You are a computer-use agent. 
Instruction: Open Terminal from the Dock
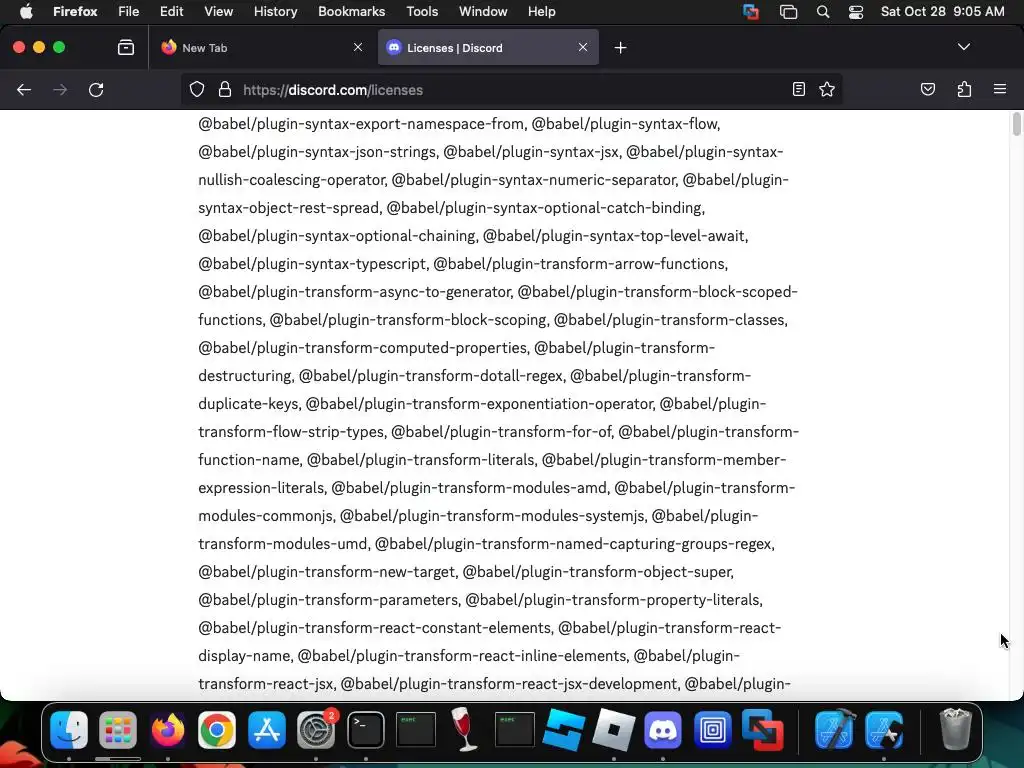[366, 729]
